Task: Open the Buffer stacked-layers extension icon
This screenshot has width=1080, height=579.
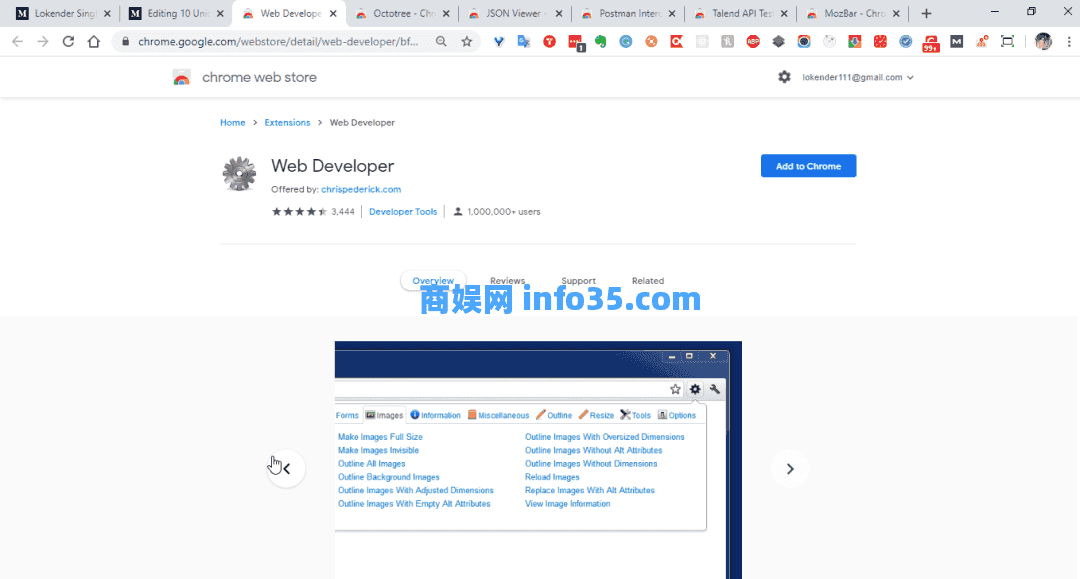Action: click(778, 42)
